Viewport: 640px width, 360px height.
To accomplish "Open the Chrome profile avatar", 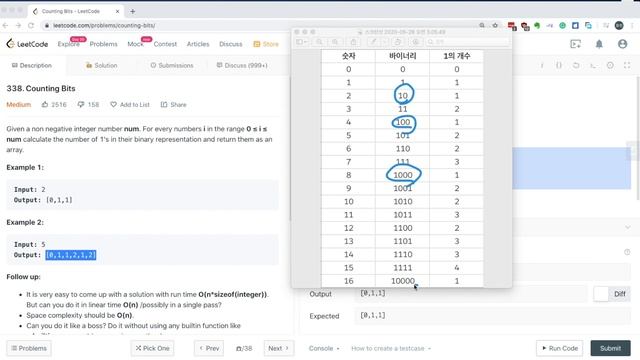I will (619, 26).
